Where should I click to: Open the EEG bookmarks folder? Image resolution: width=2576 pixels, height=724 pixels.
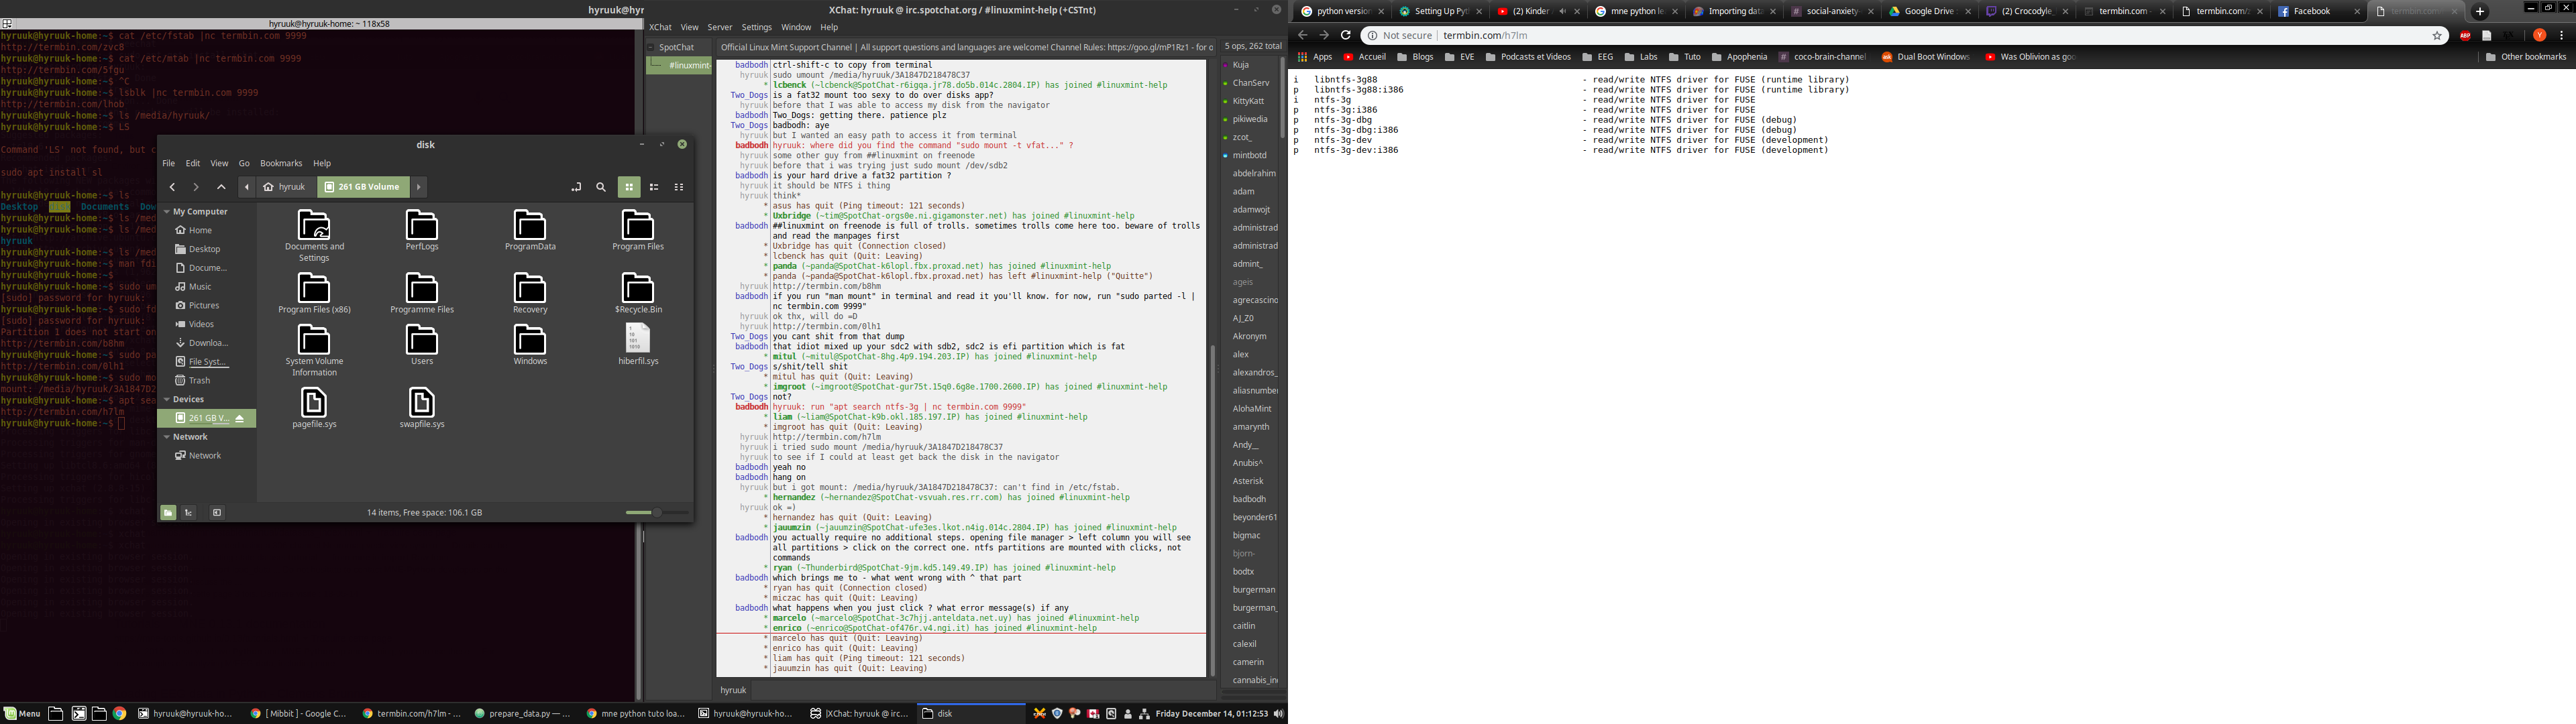1597,57
